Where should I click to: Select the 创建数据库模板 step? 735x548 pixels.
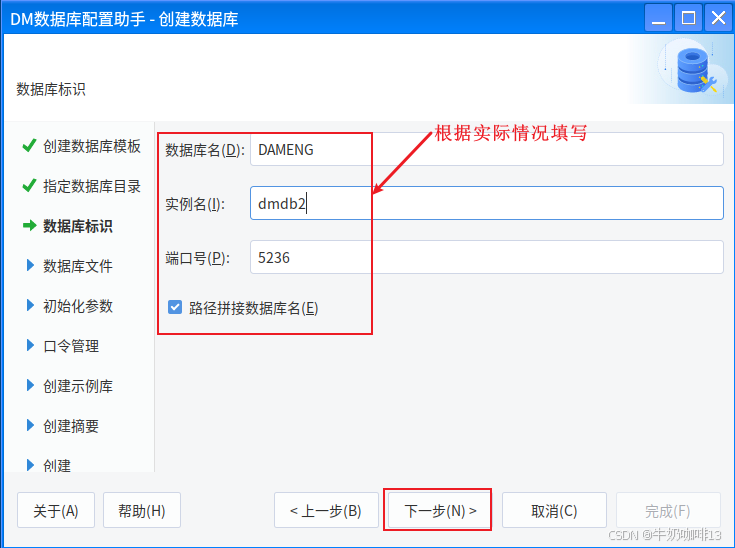click(92, 146)
